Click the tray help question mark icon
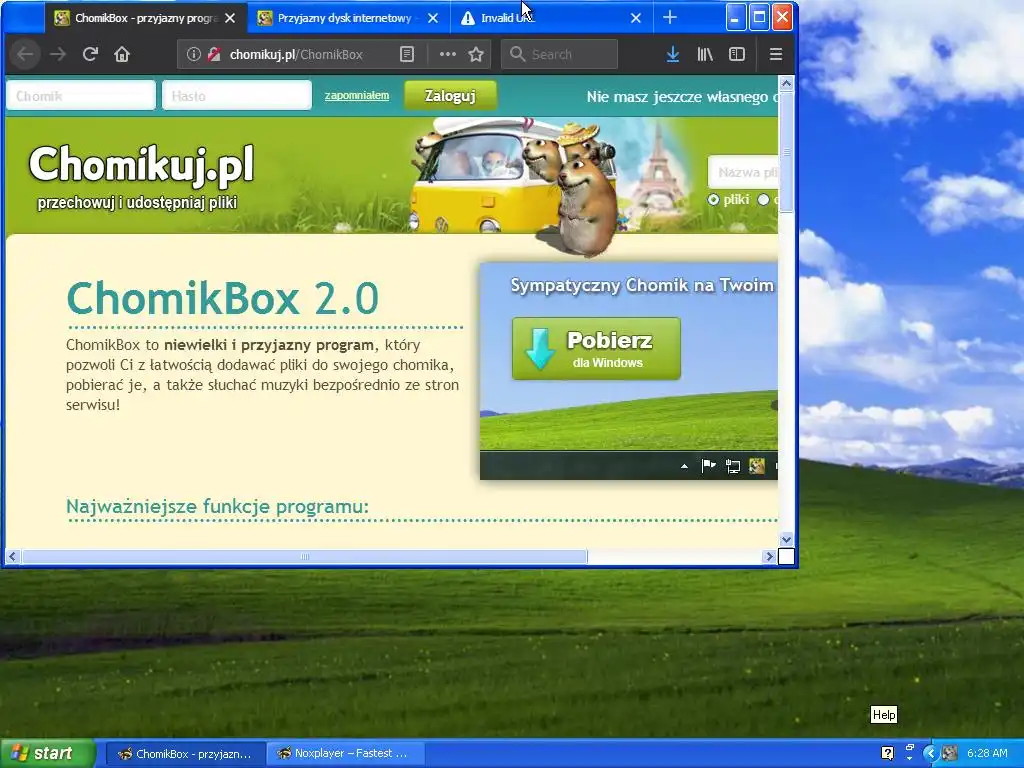The image size is (1024, 768). 887,753
